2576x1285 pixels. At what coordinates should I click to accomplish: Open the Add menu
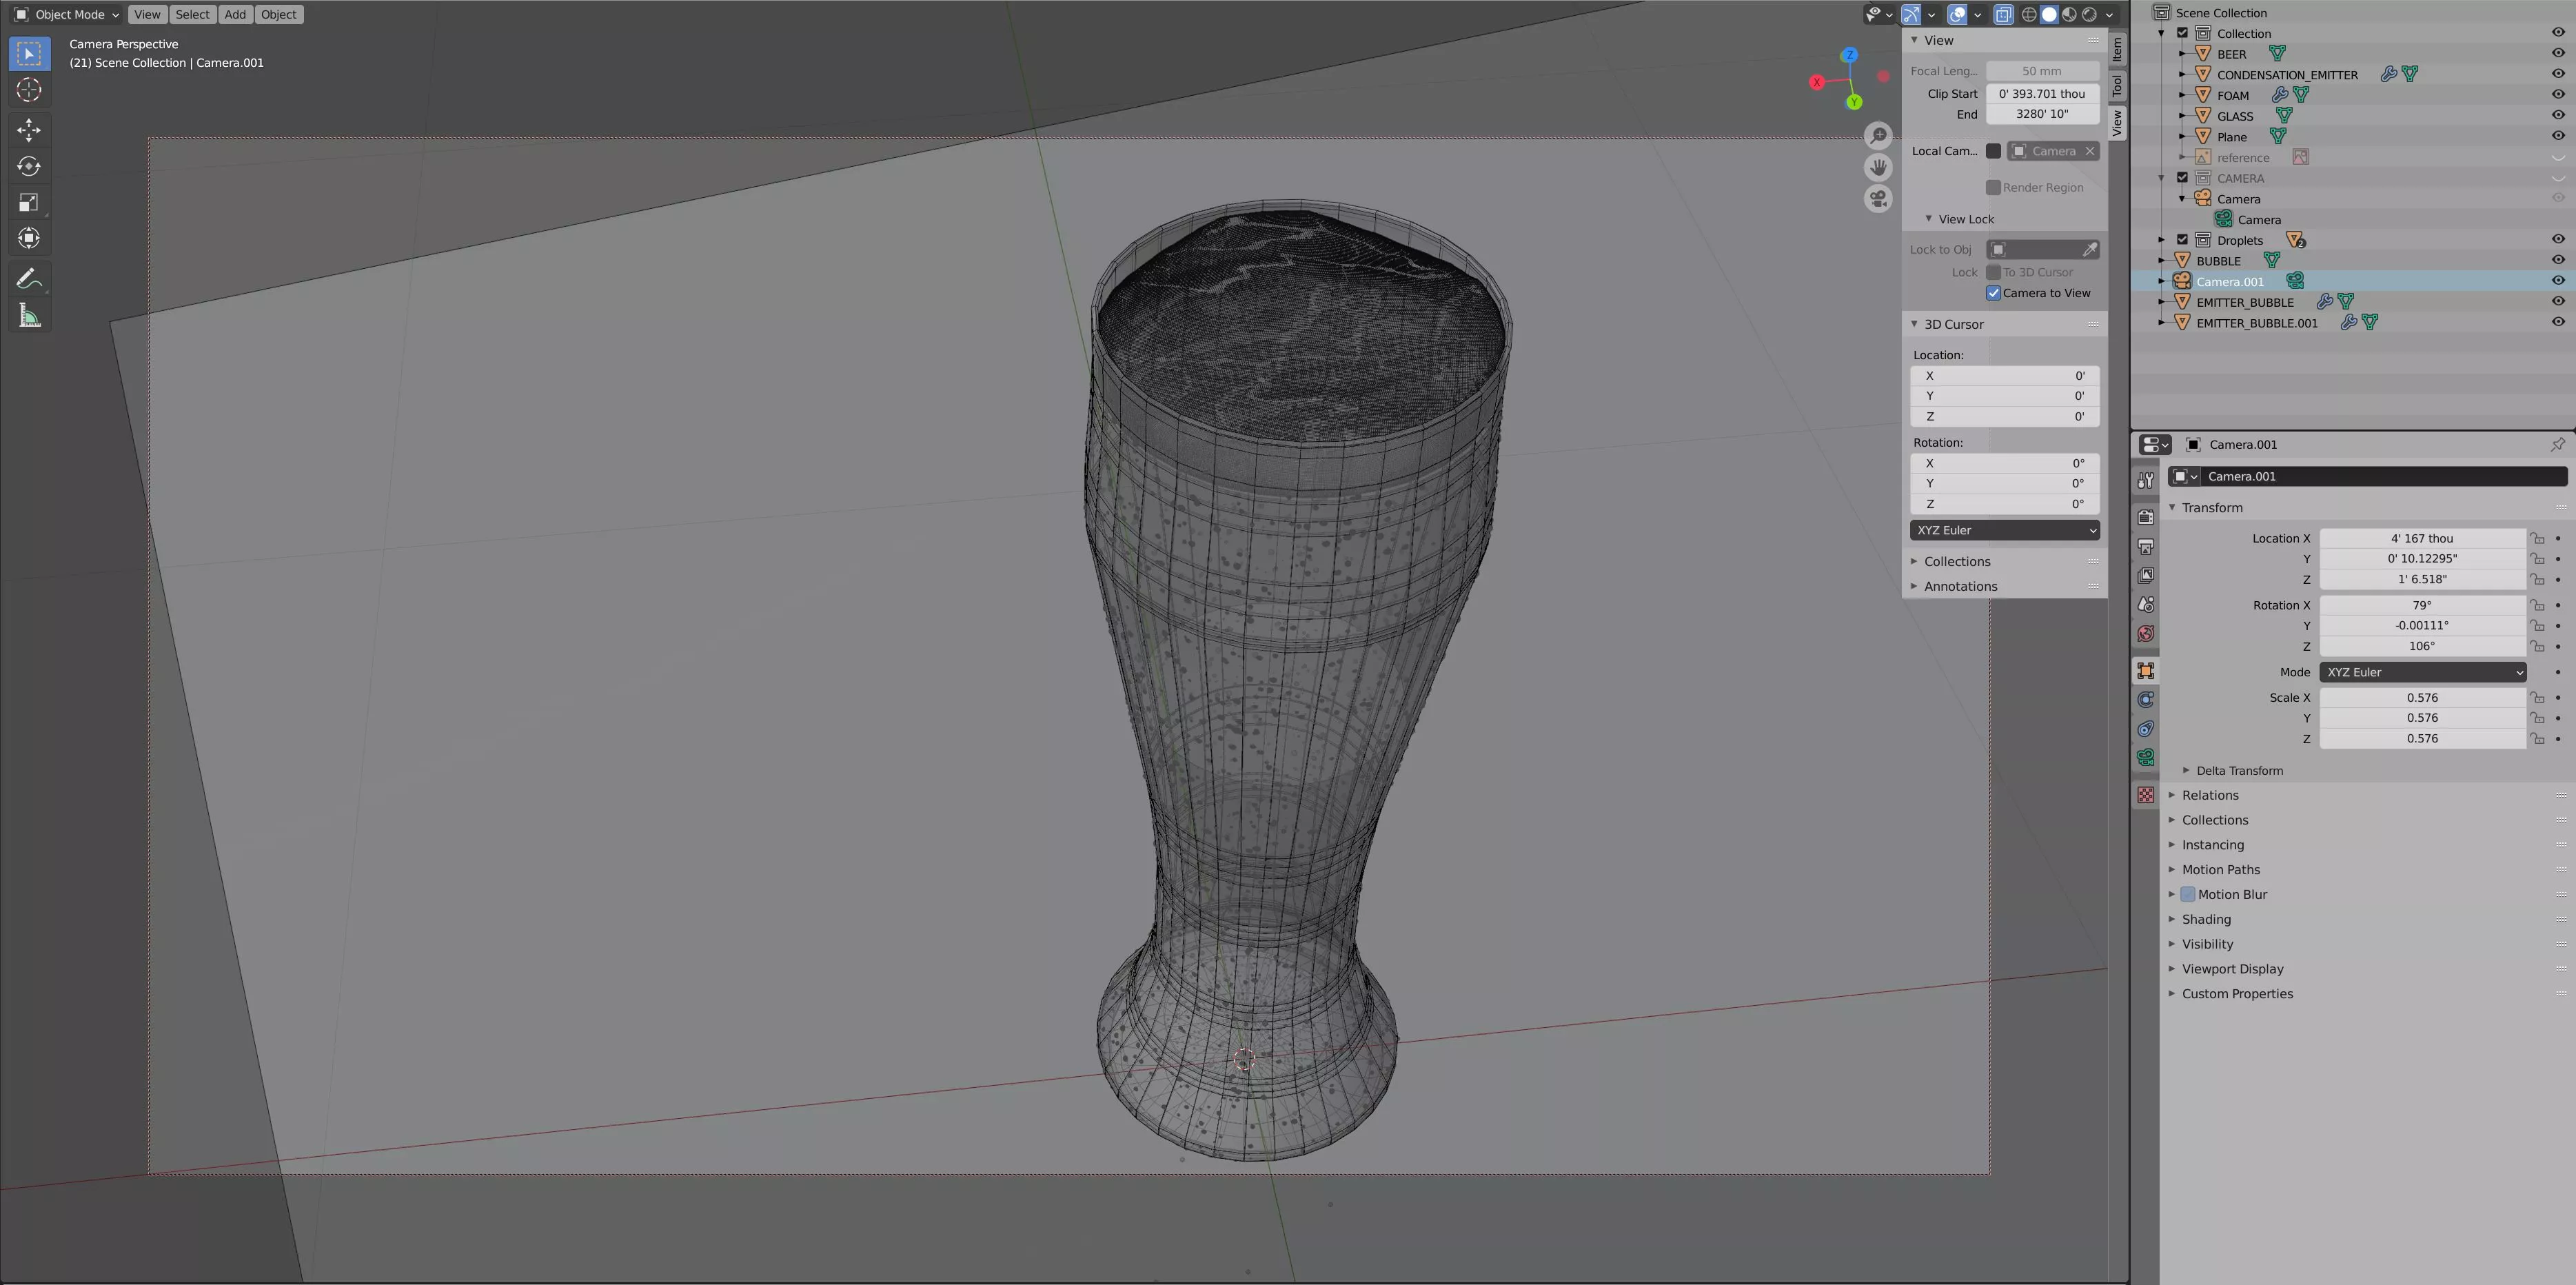pos(234,14)
